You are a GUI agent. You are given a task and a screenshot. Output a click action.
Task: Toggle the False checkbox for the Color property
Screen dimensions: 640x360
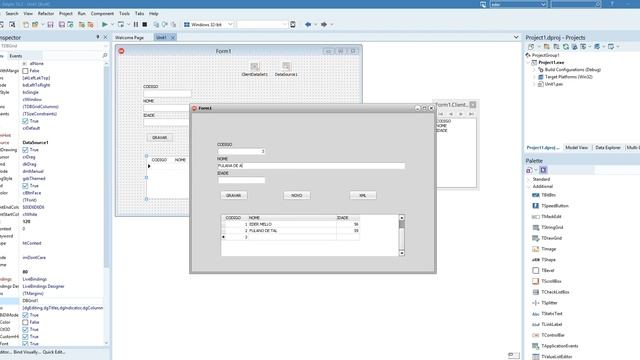[x=25, y=322]
